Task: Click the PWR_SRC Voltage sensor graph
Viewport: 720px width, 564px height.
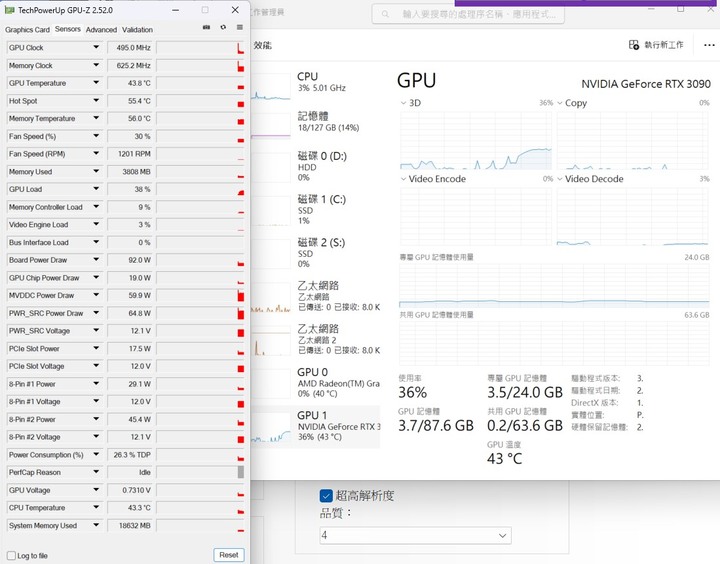Action: pos(200,331)
